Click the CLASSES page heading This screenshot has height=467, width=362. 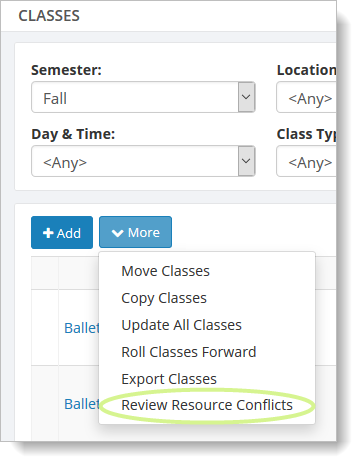49,16
